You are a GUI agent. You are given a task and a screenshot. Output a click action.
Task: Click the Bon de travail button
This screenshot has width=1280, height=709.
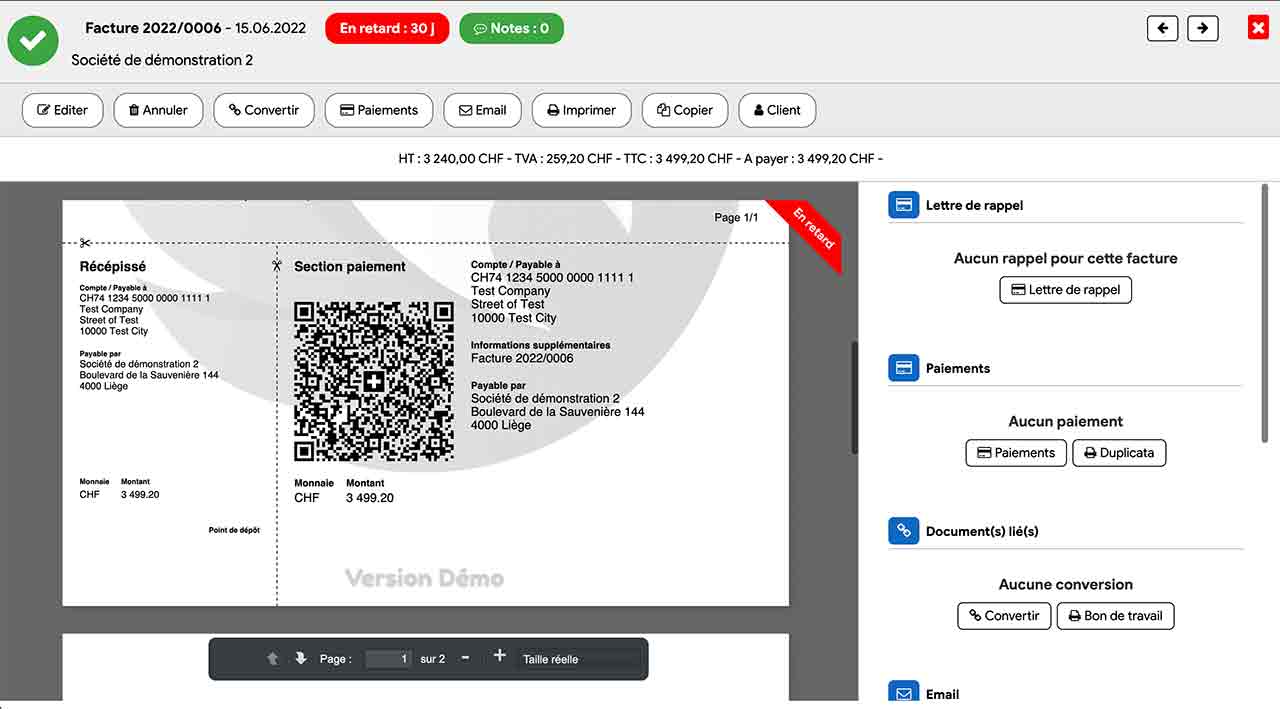click(1115, 616)
